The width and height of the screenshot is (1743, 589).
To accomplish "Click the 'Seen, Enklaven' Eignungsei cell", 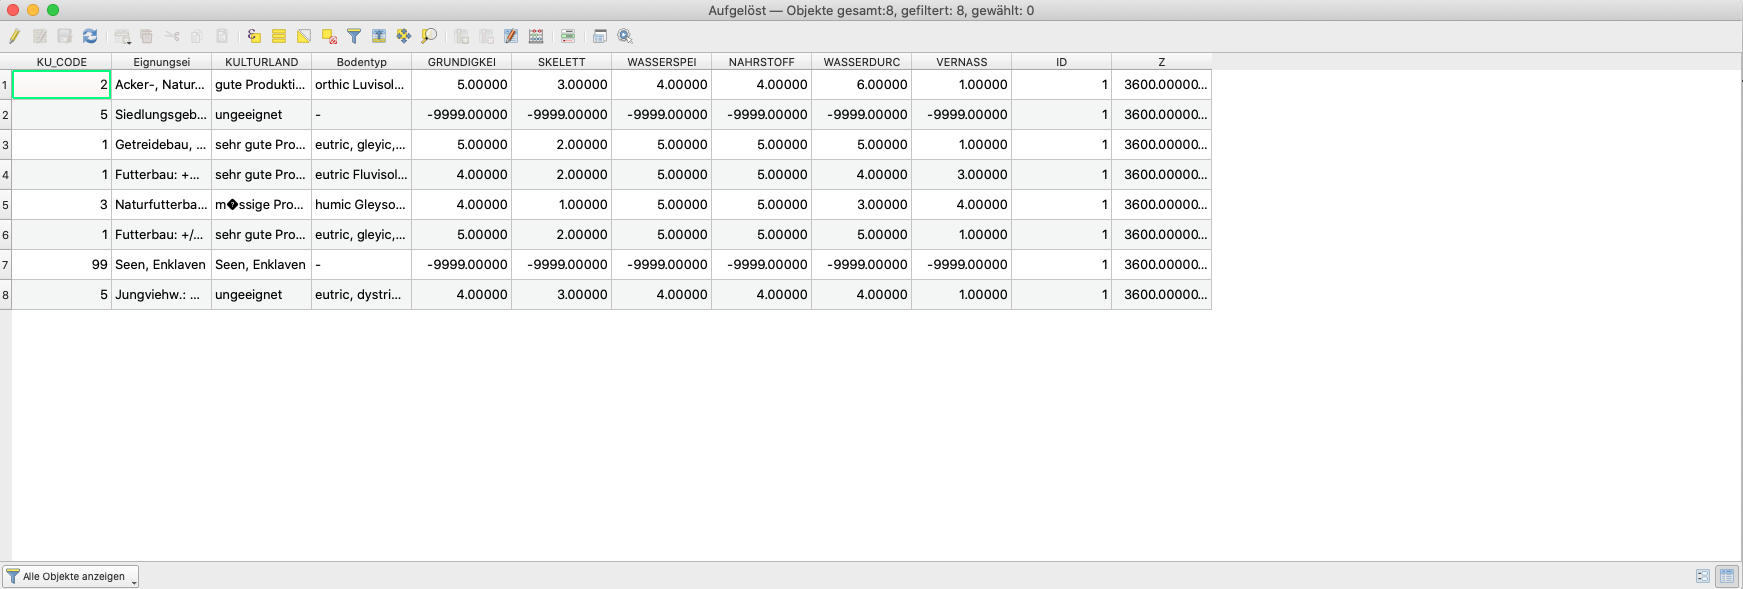I will pyautogui.click(x=160, y=265).
